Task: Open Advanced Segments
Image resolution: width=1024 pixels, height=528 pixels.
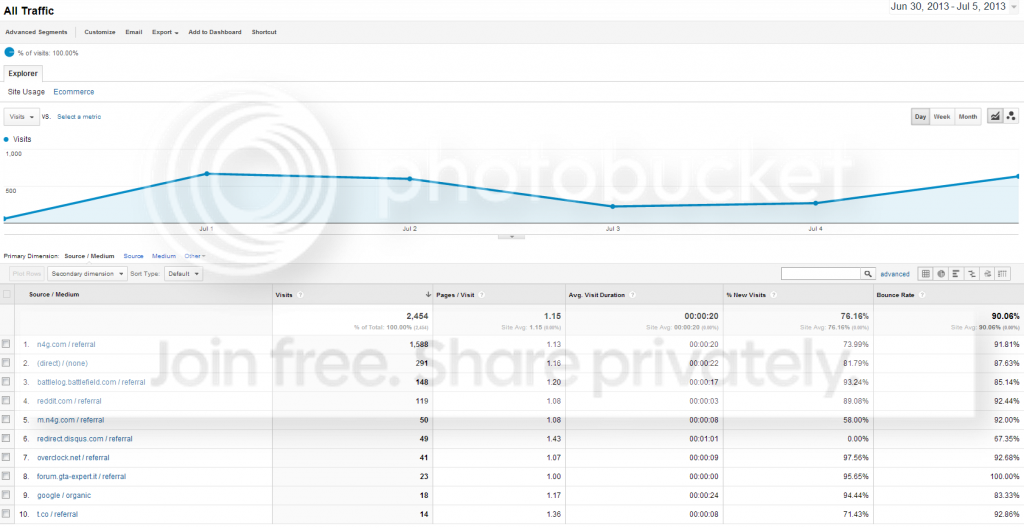Action: [36, 32]
